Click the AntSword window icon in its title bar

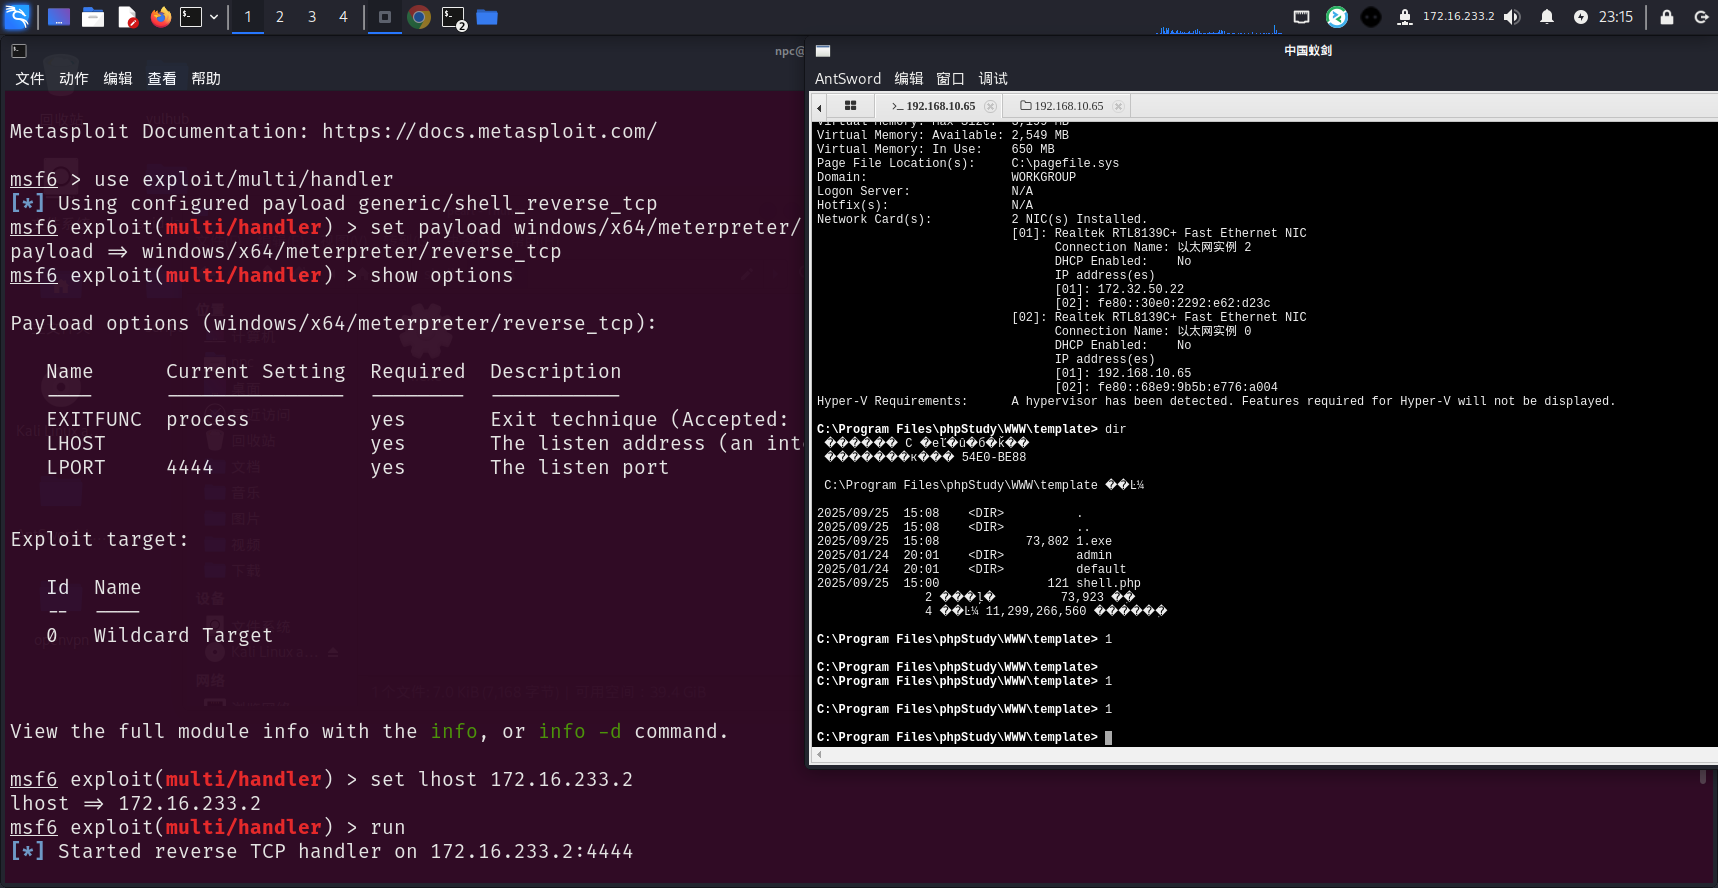coord(823,51)
